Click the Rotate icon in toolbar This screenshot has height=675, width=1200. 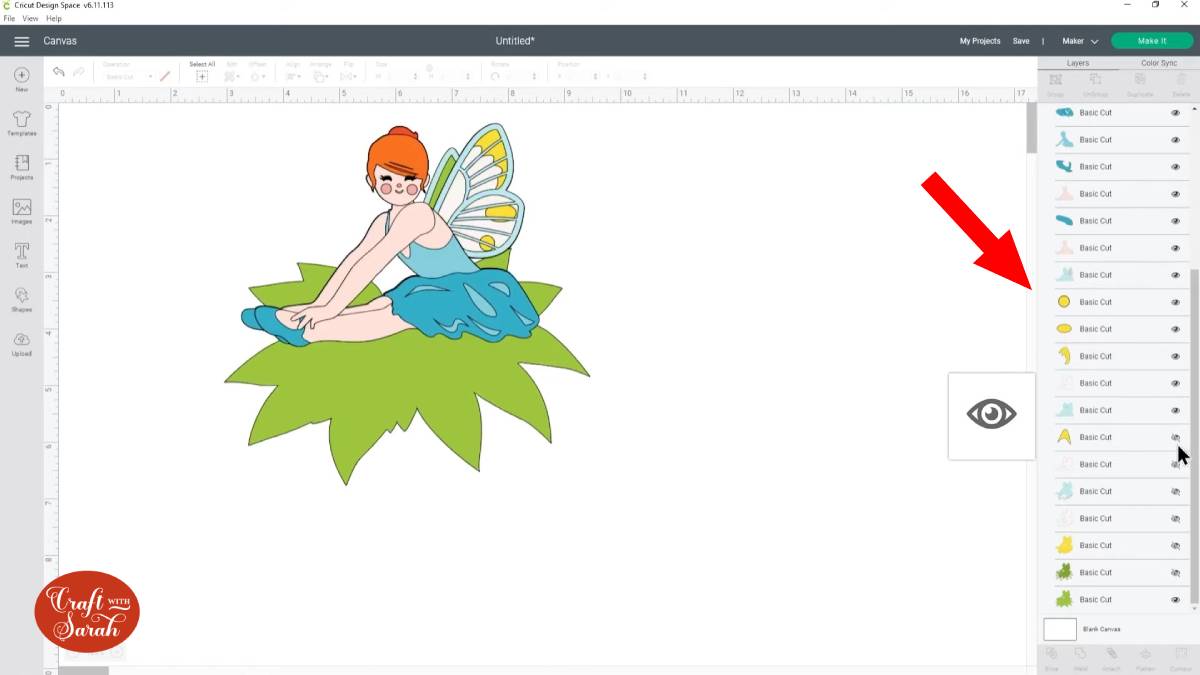pyautogui.click(x=495, y=76)
